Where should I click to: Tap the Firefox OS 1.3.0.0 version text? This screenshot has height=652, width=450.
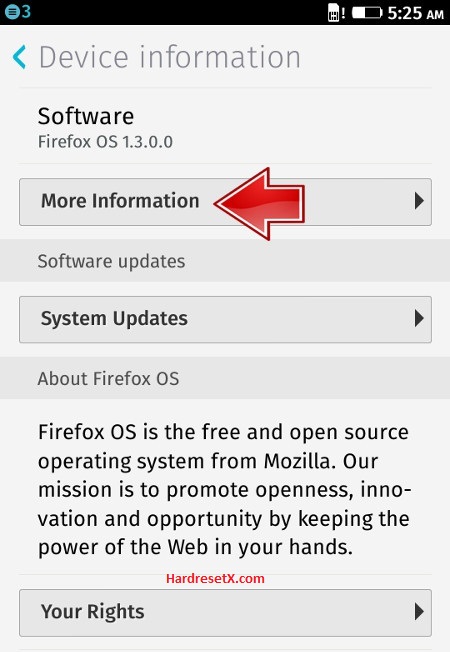coord(105,142)
